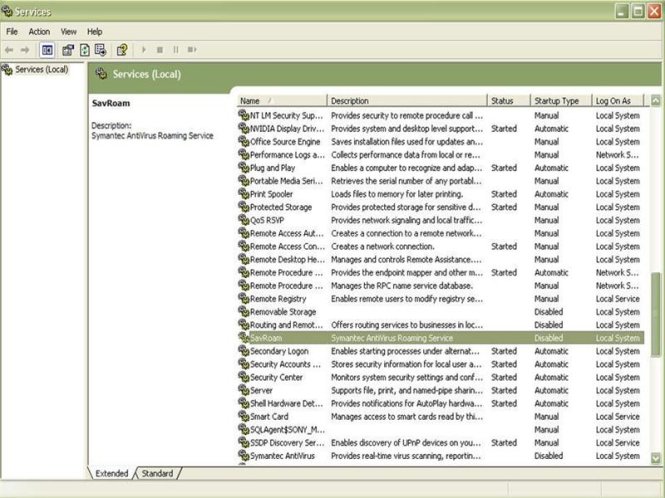
Task: Open the File menu
Action: click(x=12, y=32)
